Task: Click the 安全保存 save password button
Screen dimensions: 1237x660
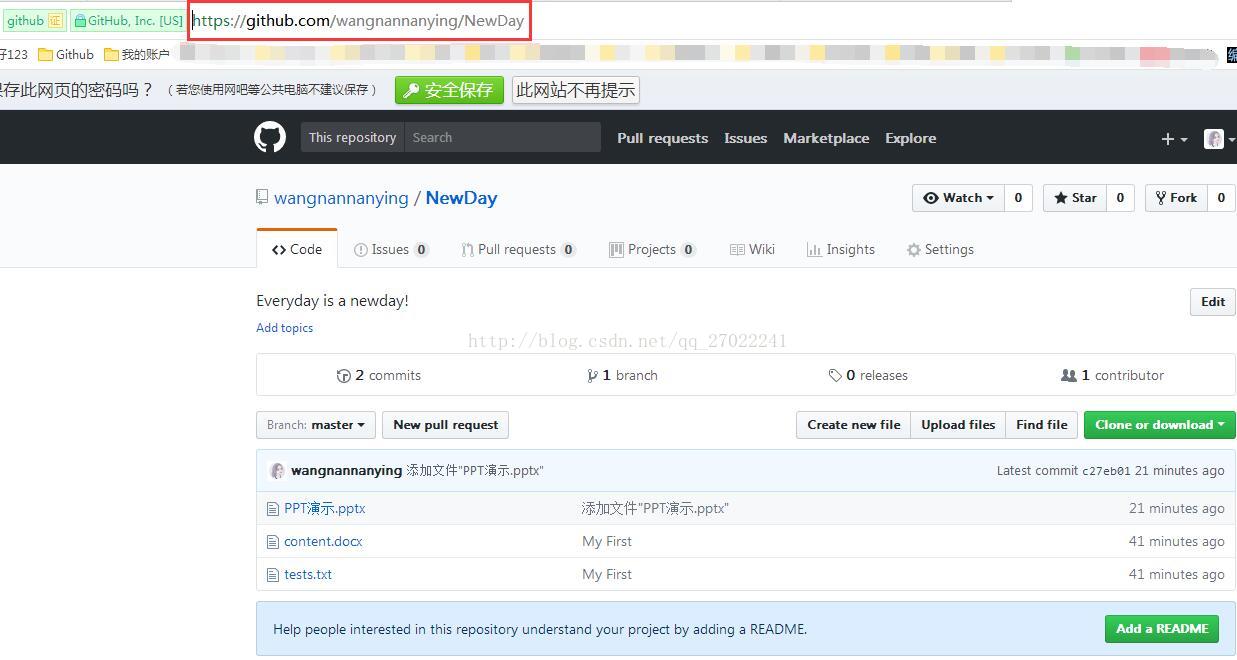Action: pos(449,90)
